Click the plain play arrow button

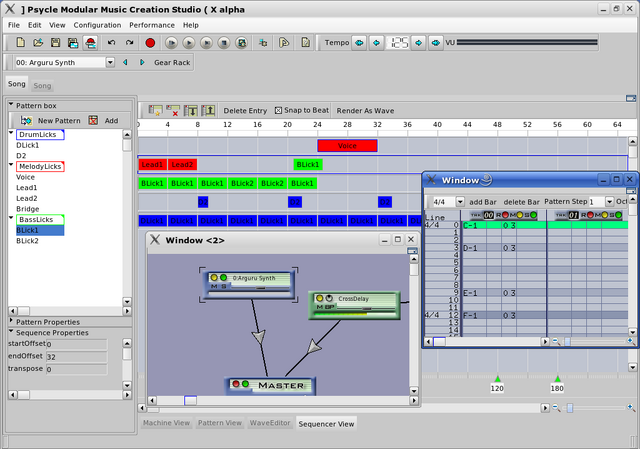pyautogui.click(x=189, y=42)
